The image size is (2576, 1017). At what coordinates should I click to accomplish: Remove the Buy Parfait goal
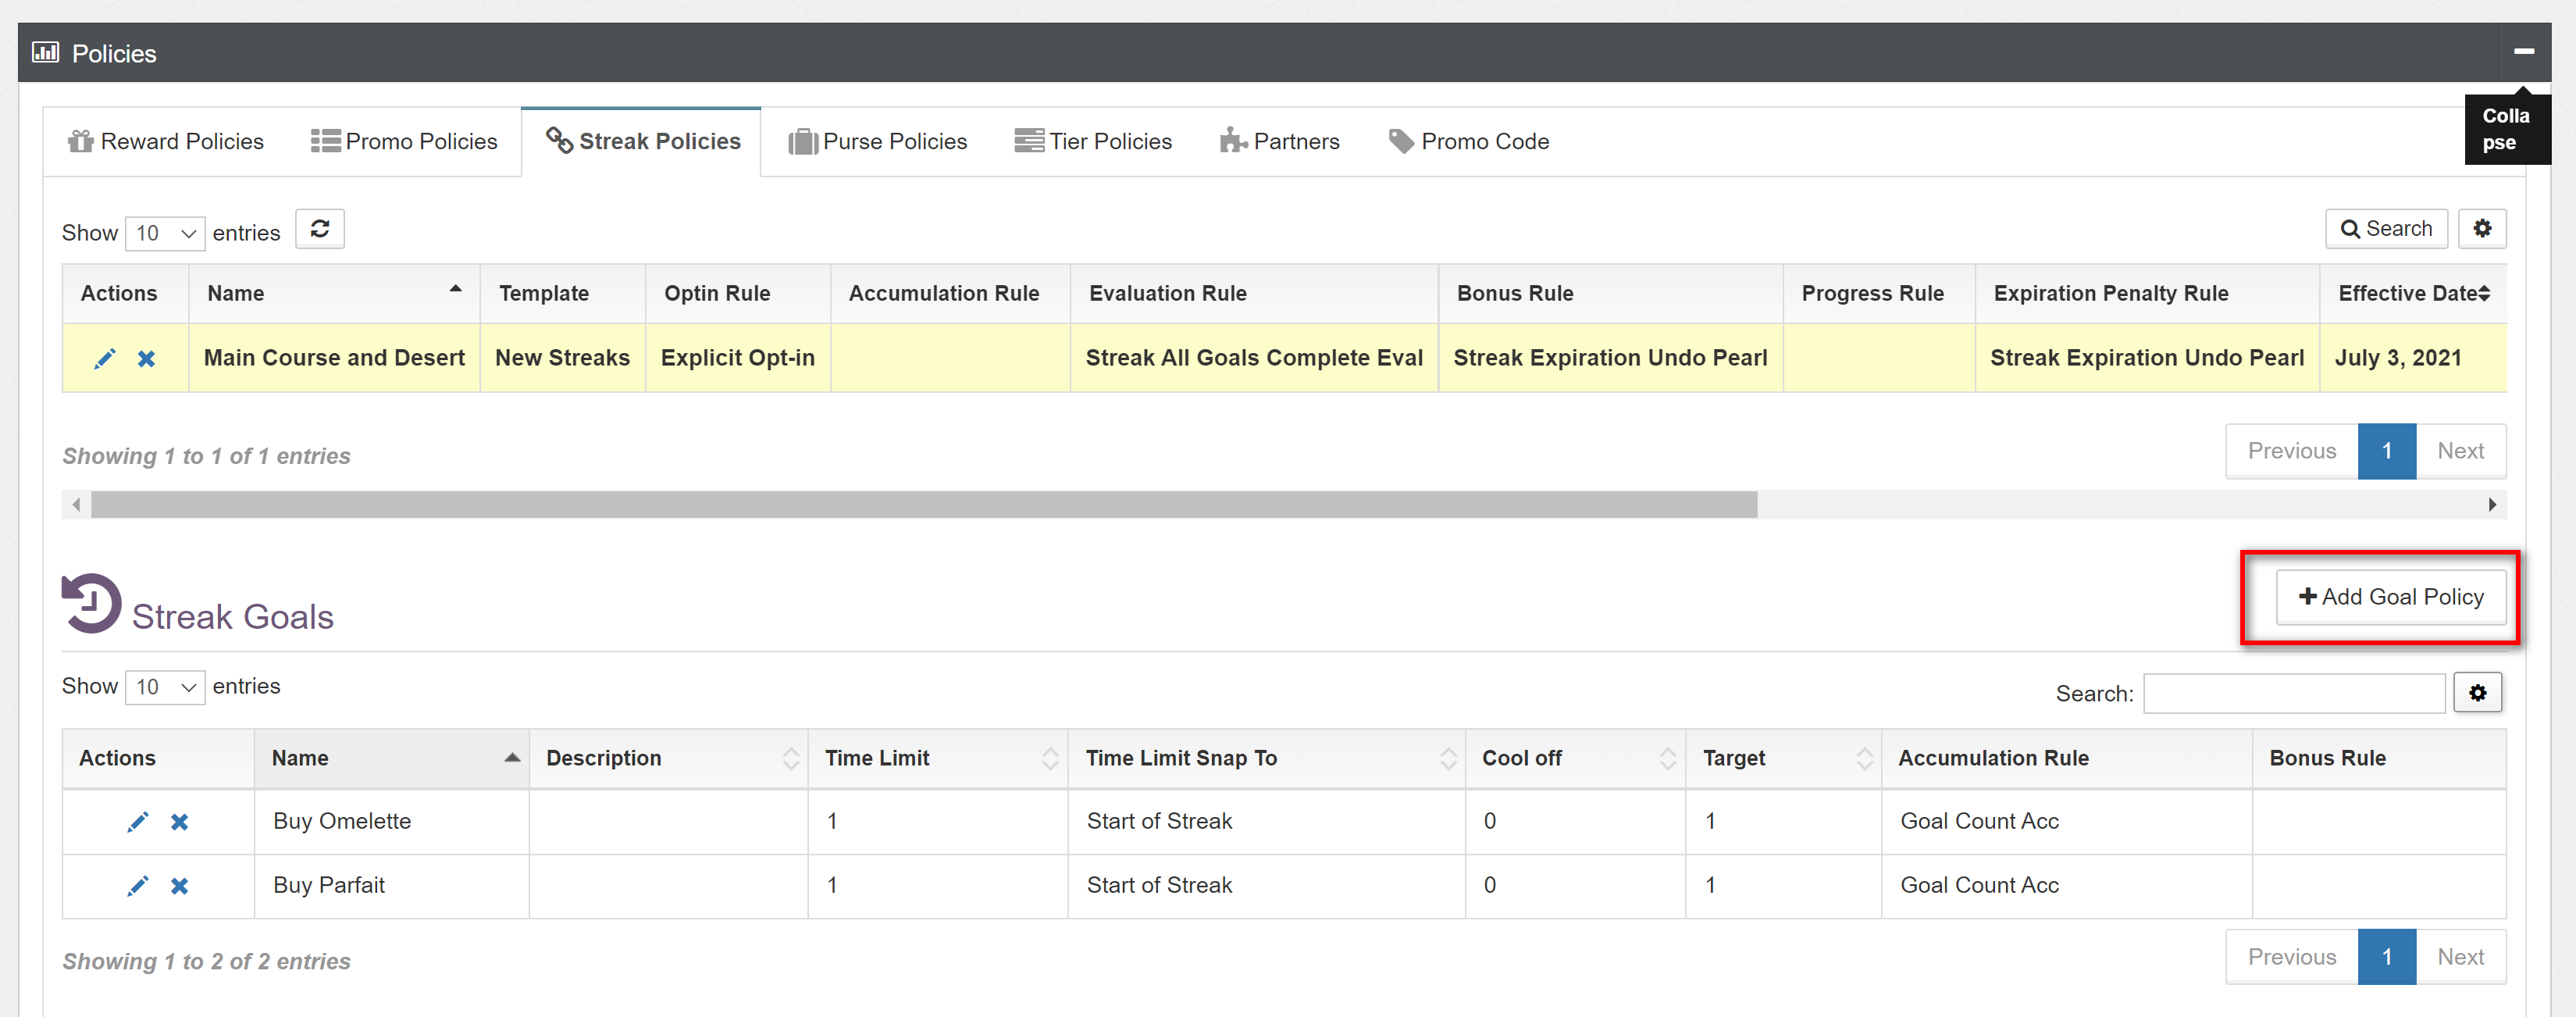click(180, 885)
